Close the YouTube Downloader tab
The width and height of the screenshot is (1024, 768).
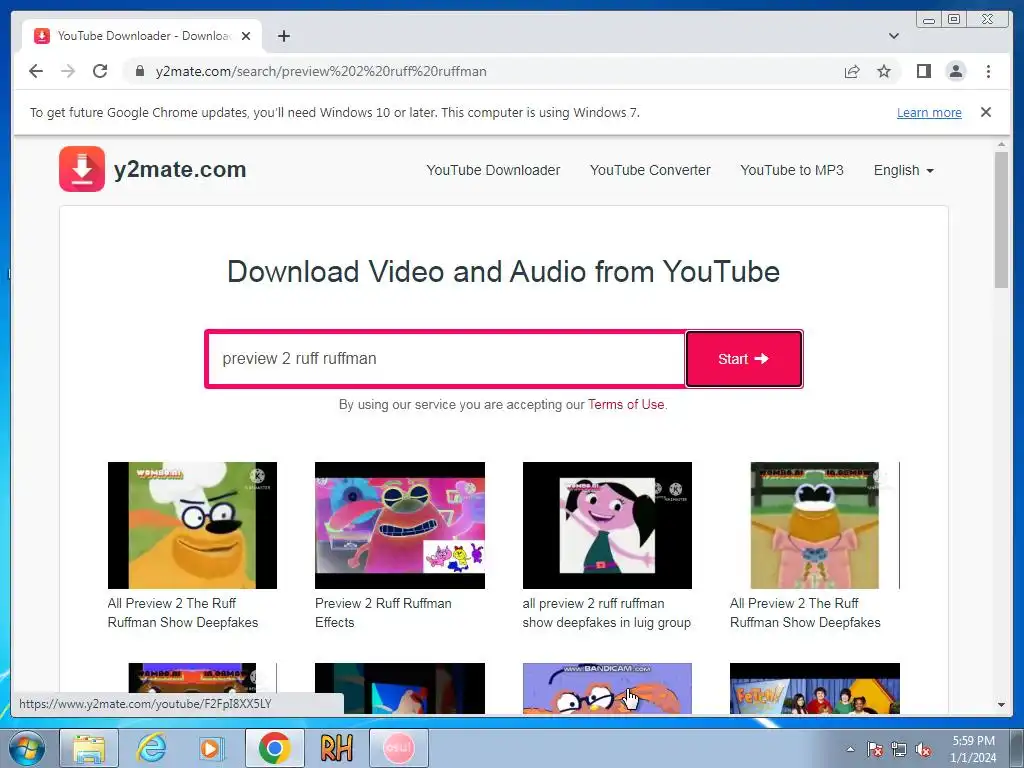246,36
